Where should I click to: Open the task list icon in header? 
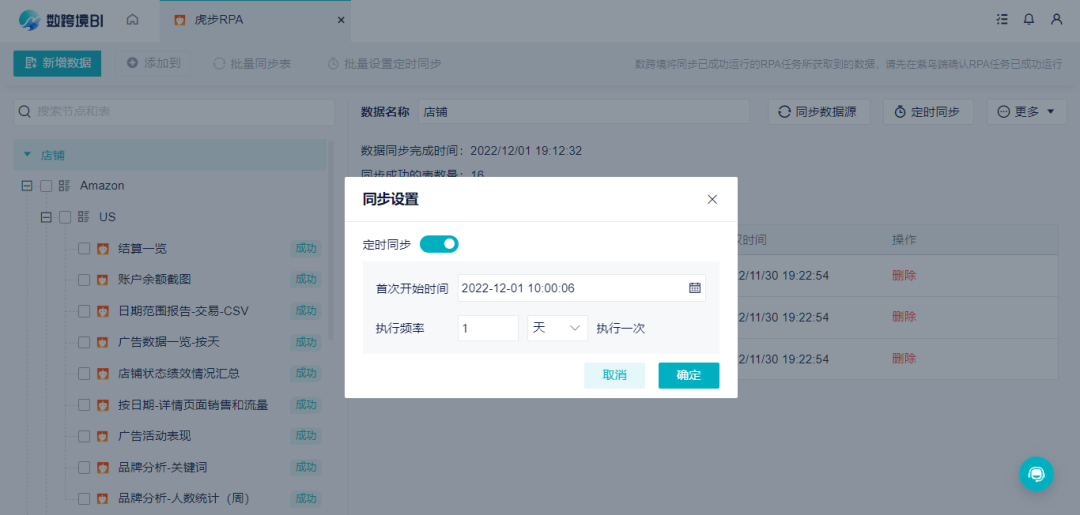click(x=1001, y=19)
